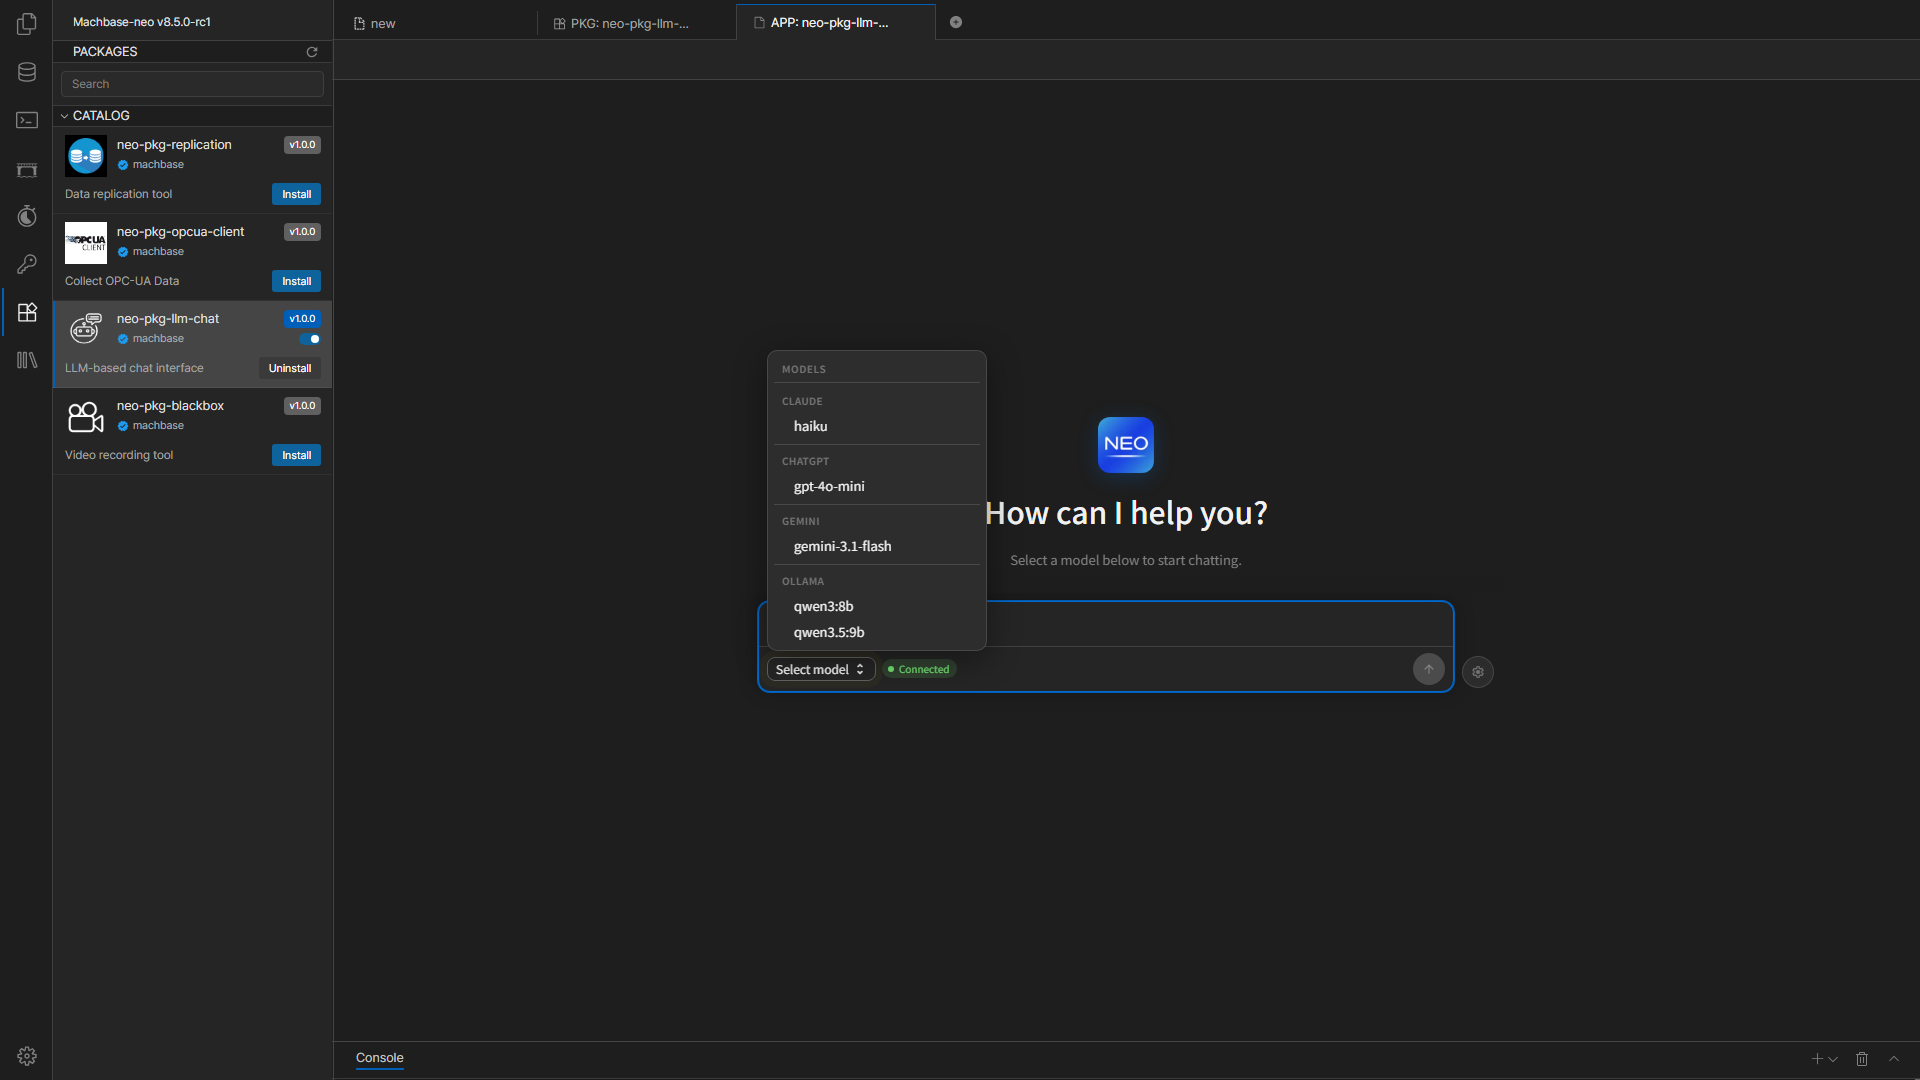Refresh the packages list
The image size is (1920, 1080).
pyautogui.click(x=312, y=52)
